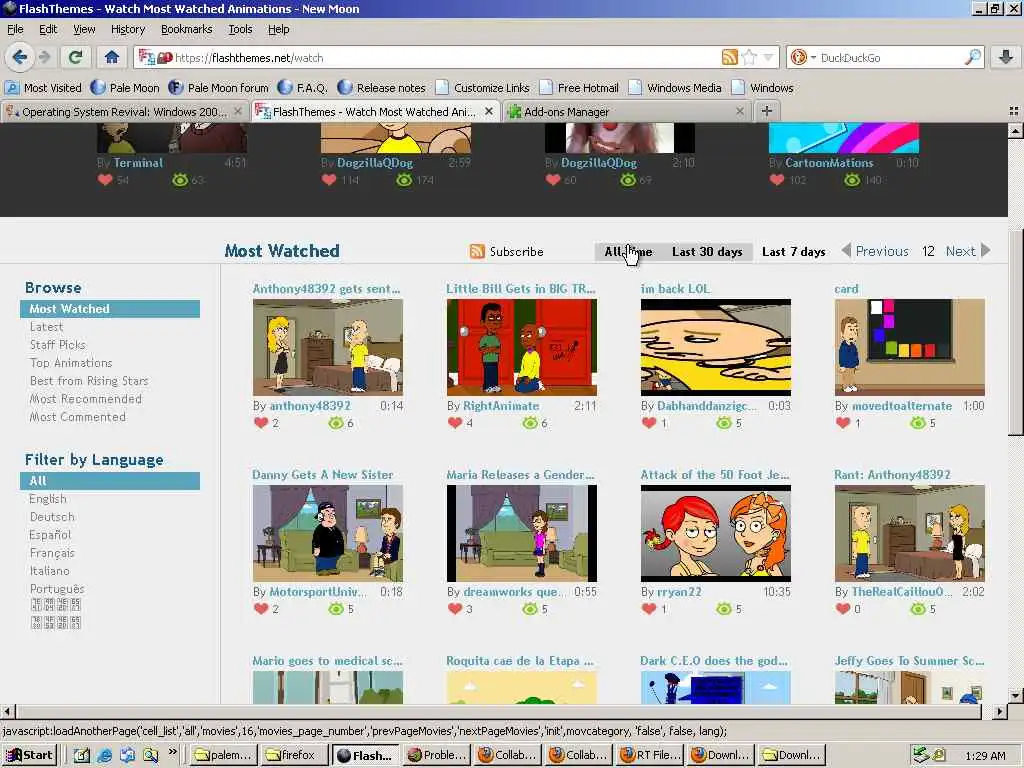This screenshot has height=768, width=1024.
Task: Click the eye icon under Rant: Anthony48392
Action: coord(918,609)
